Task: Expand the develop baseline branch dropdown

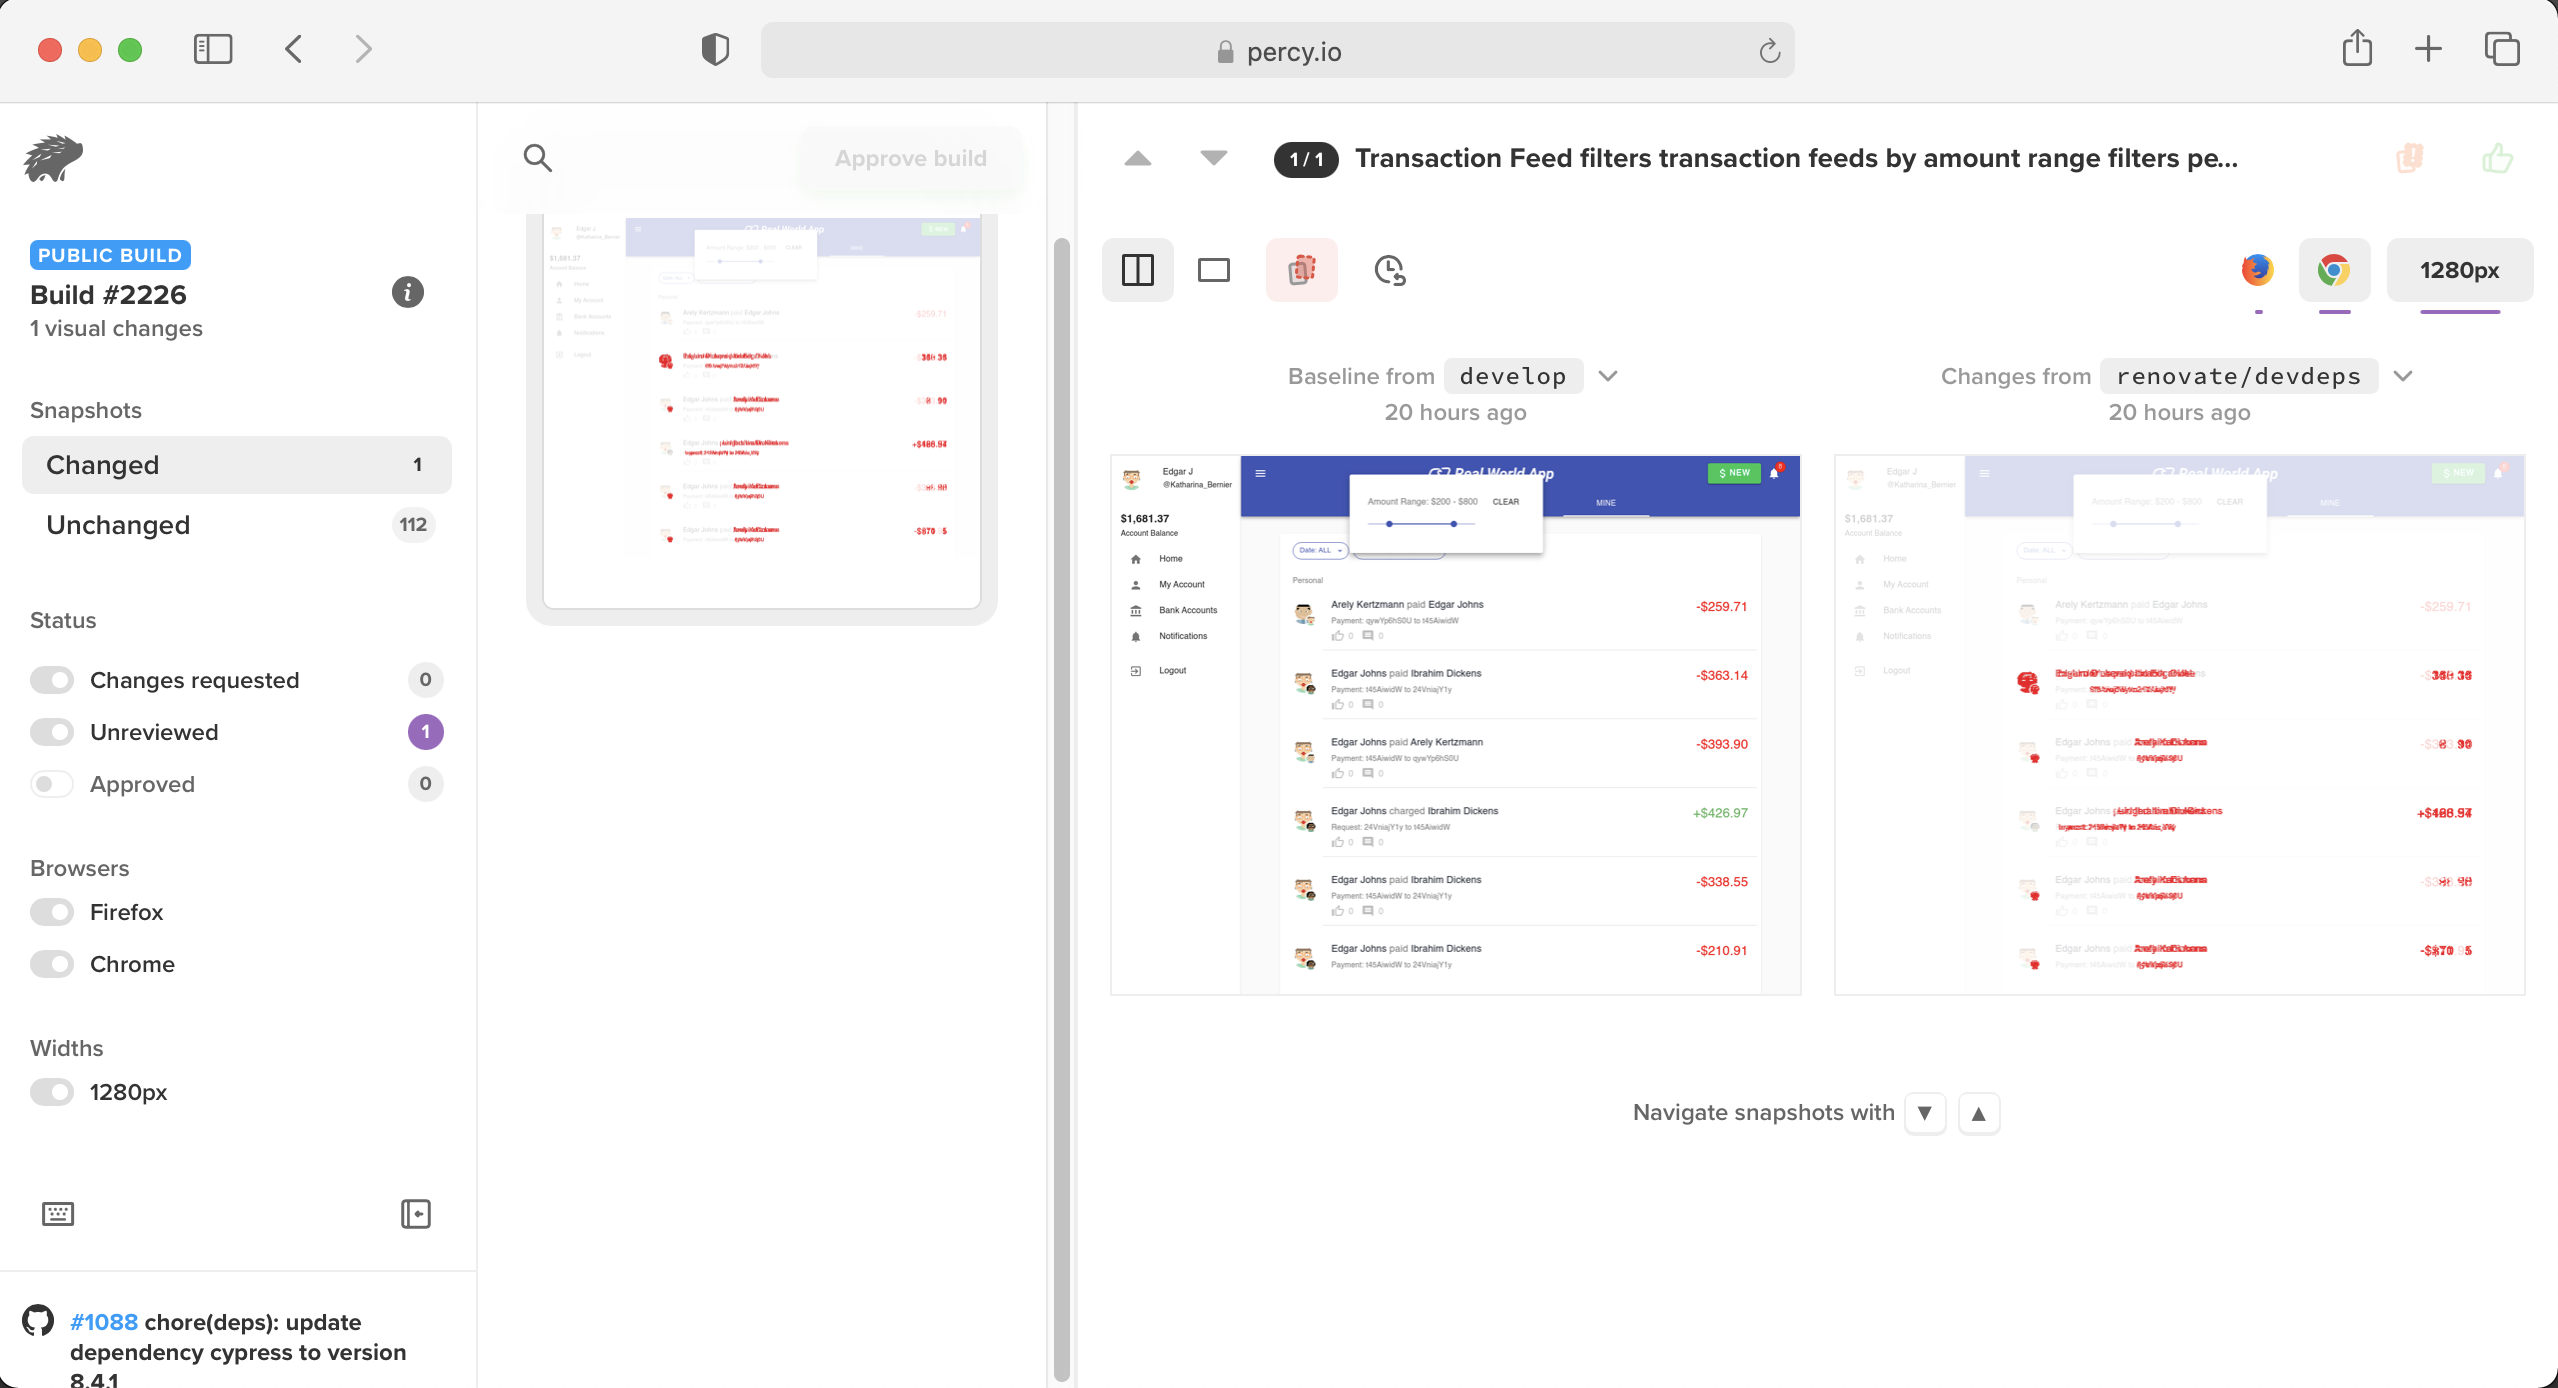Action: tap(1607, 376)
